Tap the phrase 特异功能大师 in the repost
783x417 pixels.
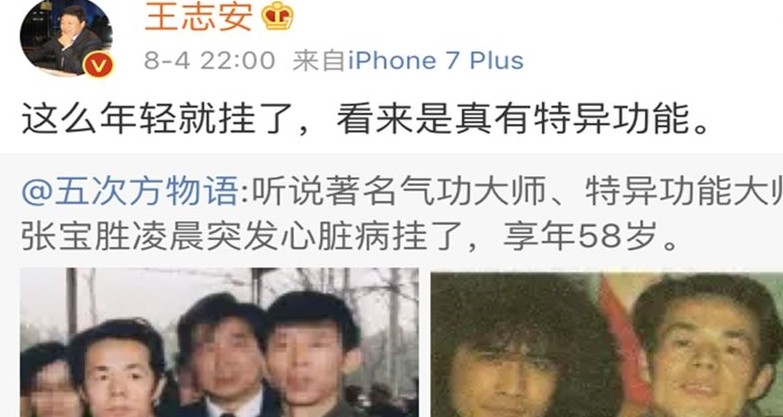684,192
